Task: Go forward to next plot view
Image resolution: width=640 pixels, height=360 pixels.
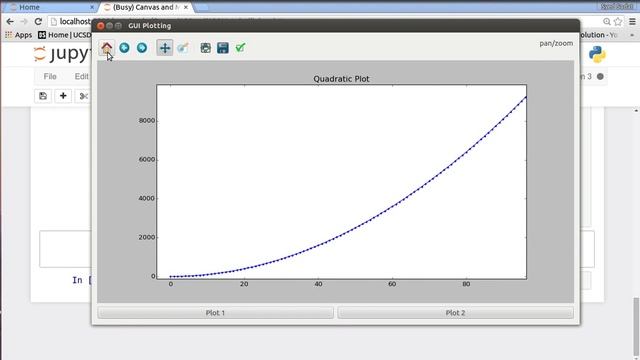Action: pyautogui.click(x=142, y=48)
